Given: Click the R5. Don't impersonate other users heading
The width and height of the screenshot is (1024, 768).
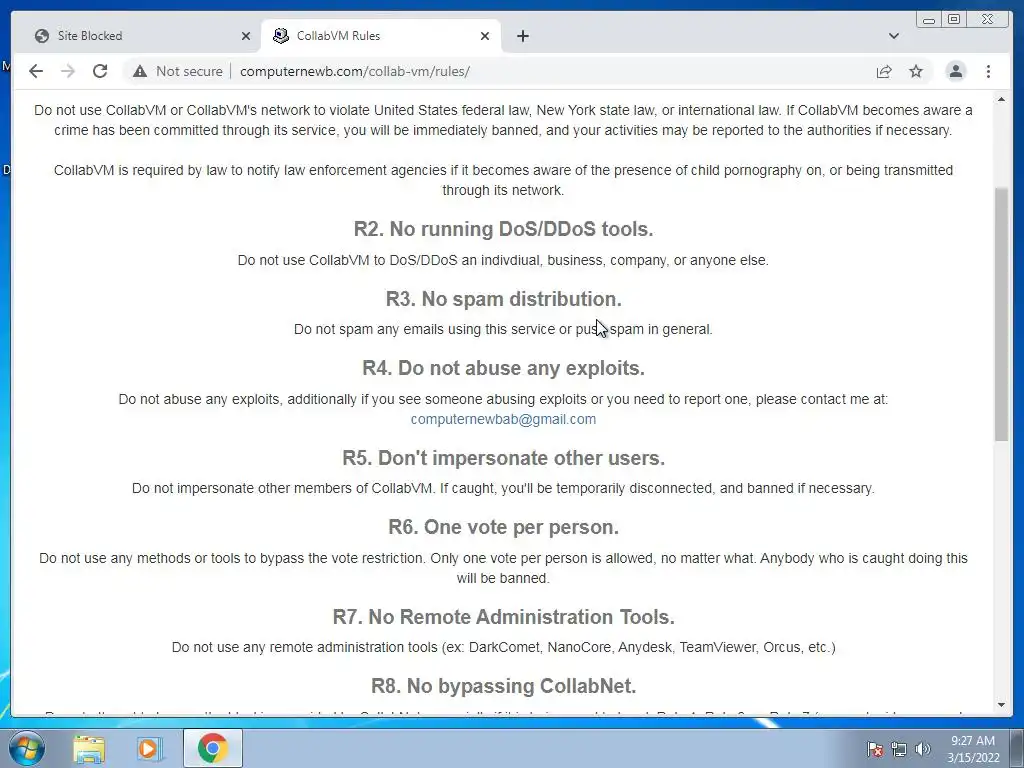Looking at the screenshot, I should click(503, 458).
